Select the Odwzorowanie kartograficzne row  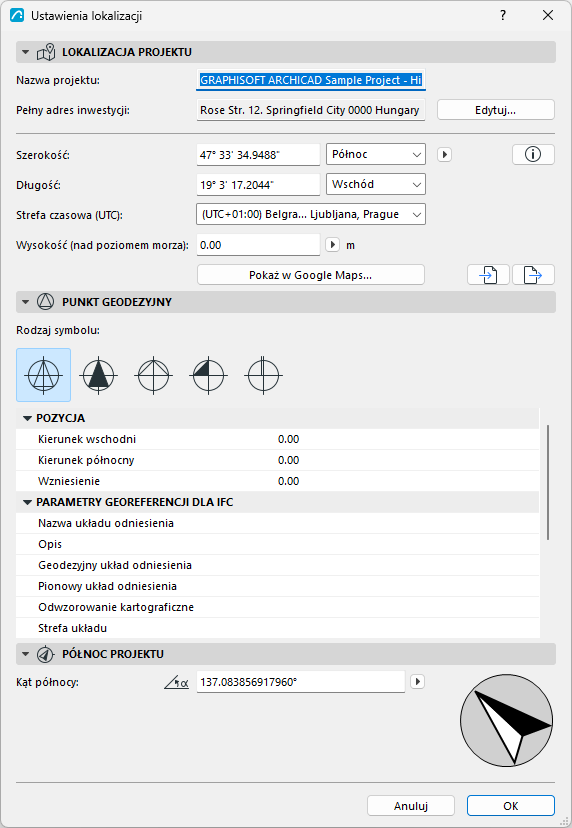pos(277,607)
